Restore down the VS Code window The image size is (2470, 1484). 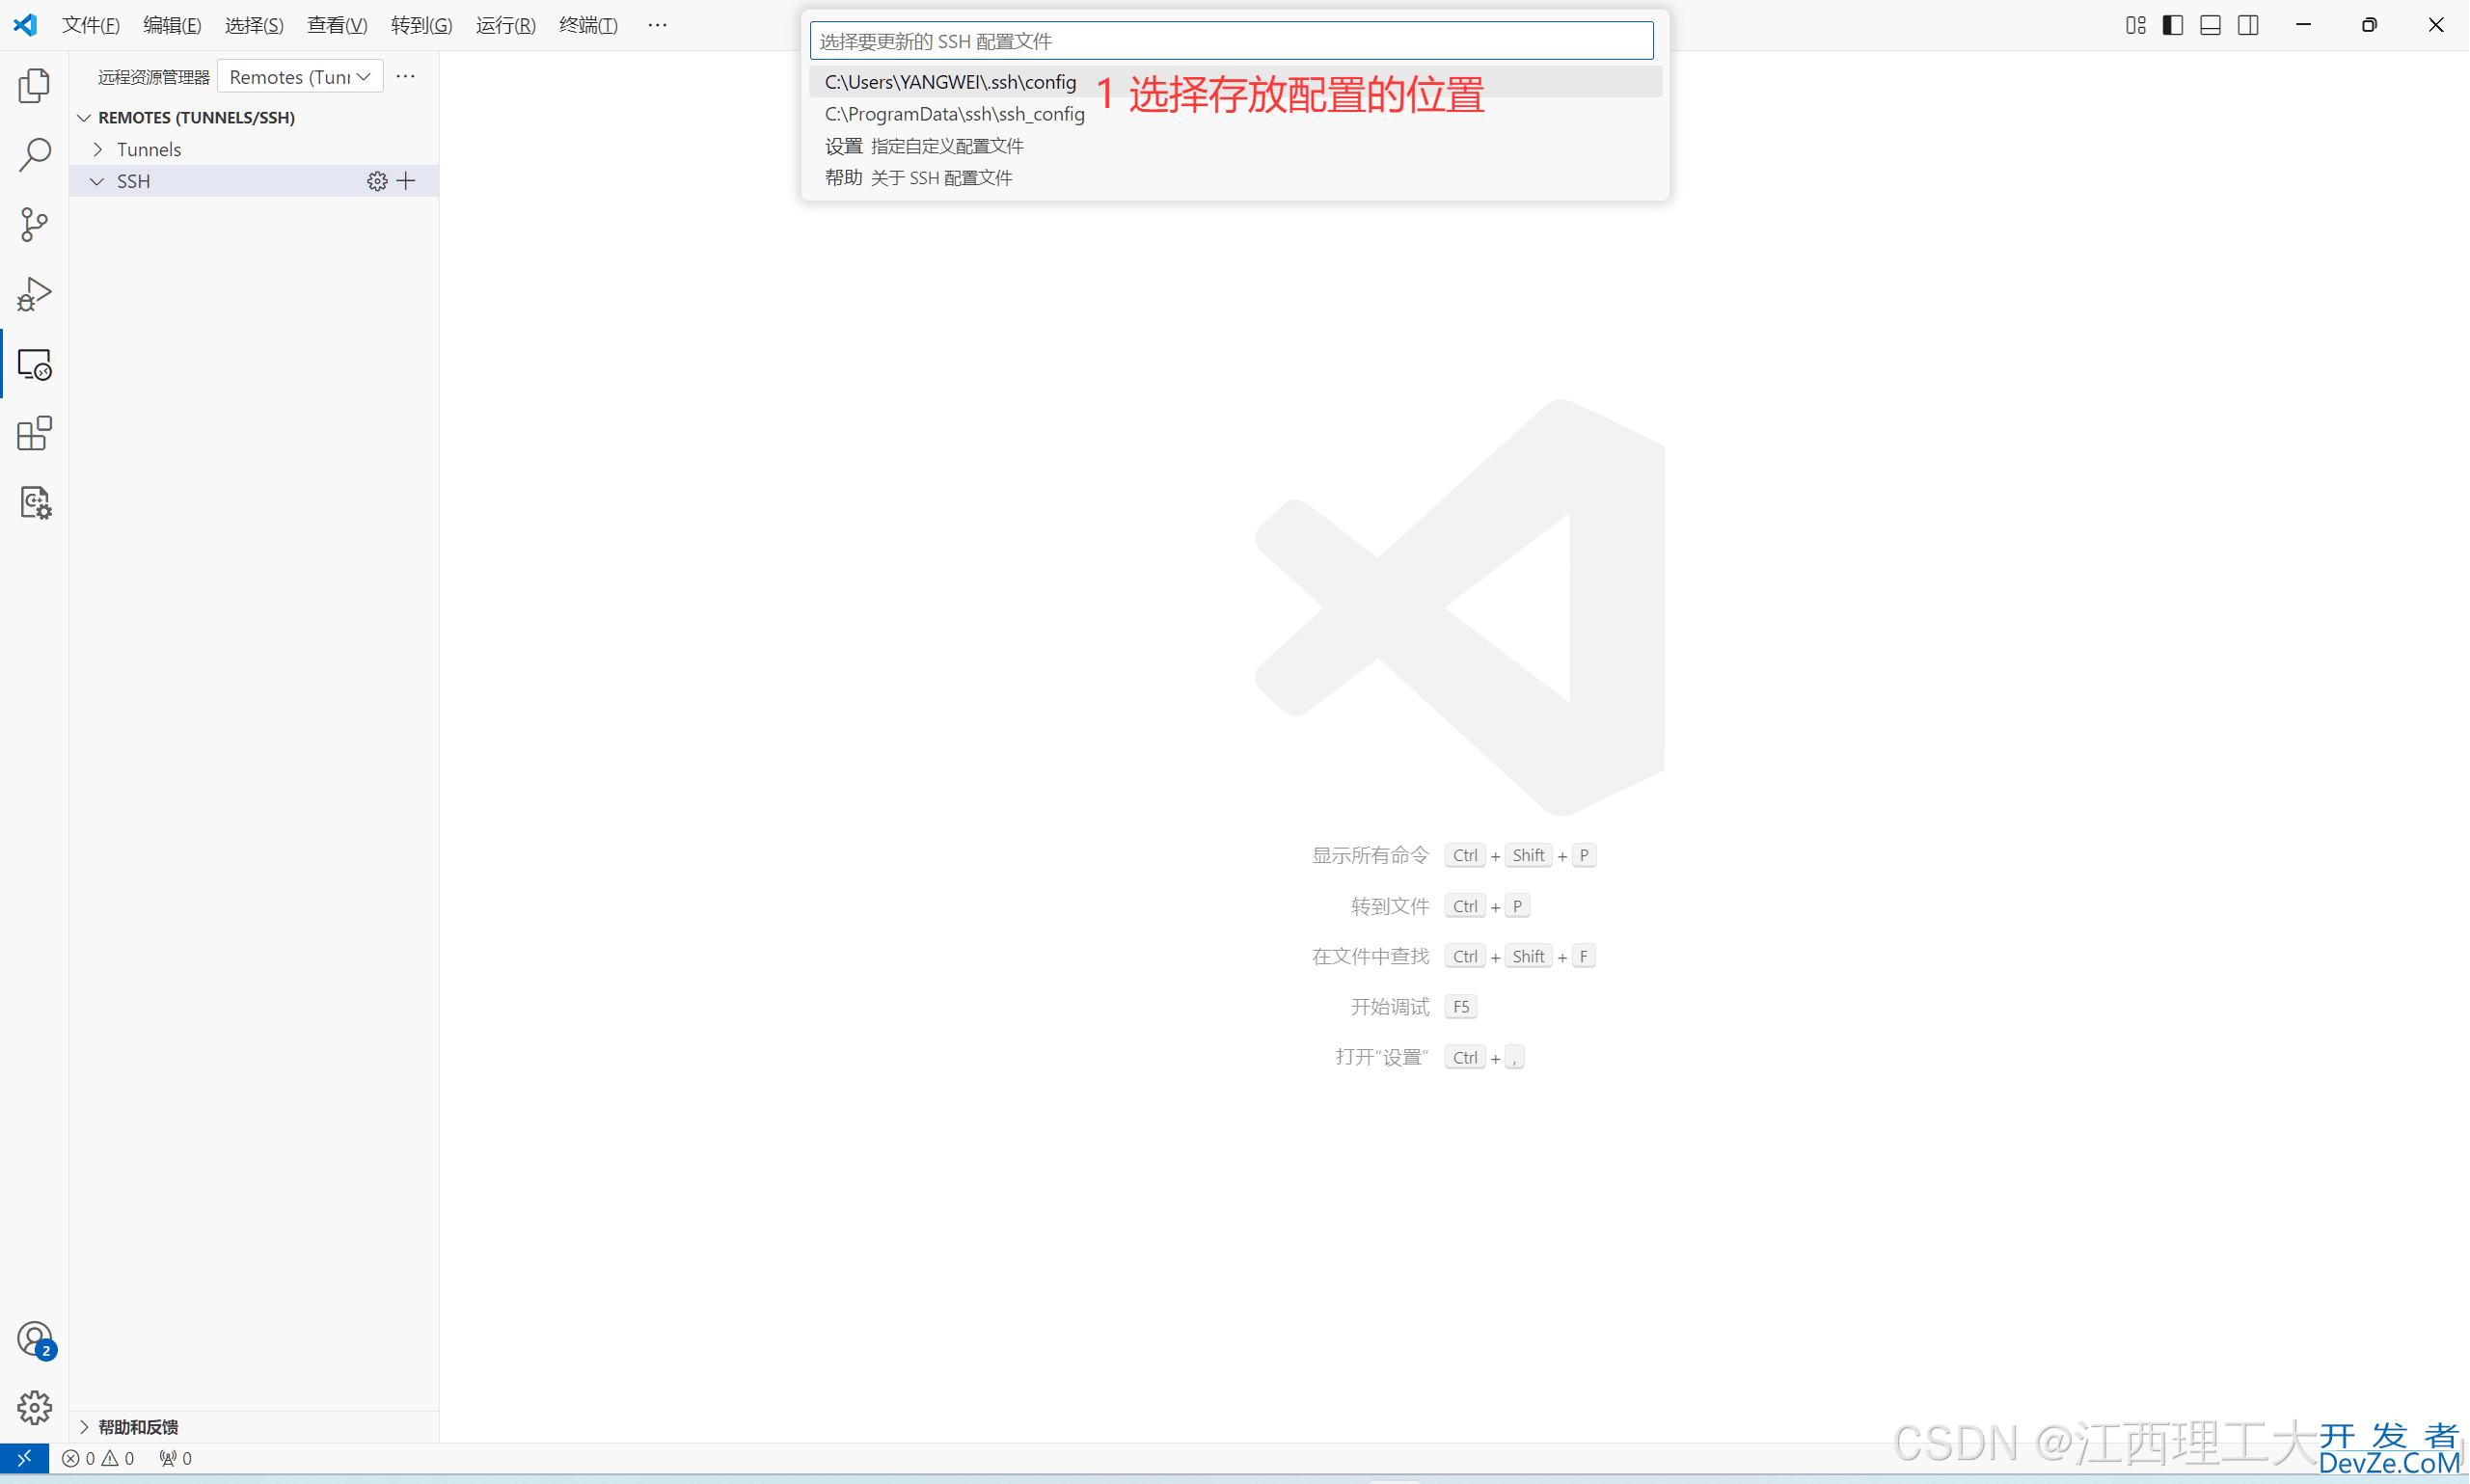[2369, 25]
